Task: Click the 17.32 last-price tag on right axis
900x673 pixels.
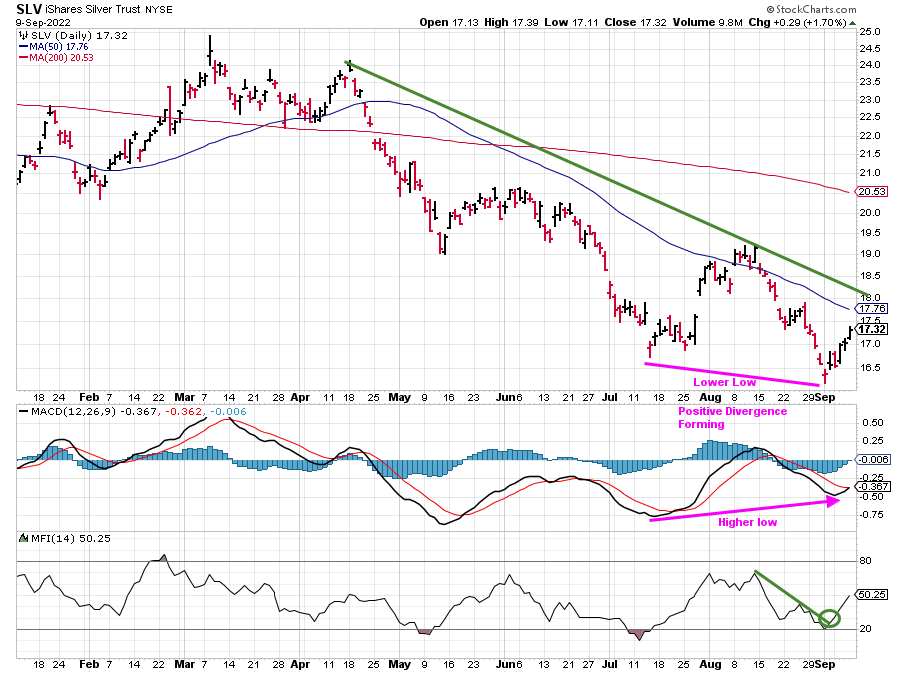Action: [872, 329]
